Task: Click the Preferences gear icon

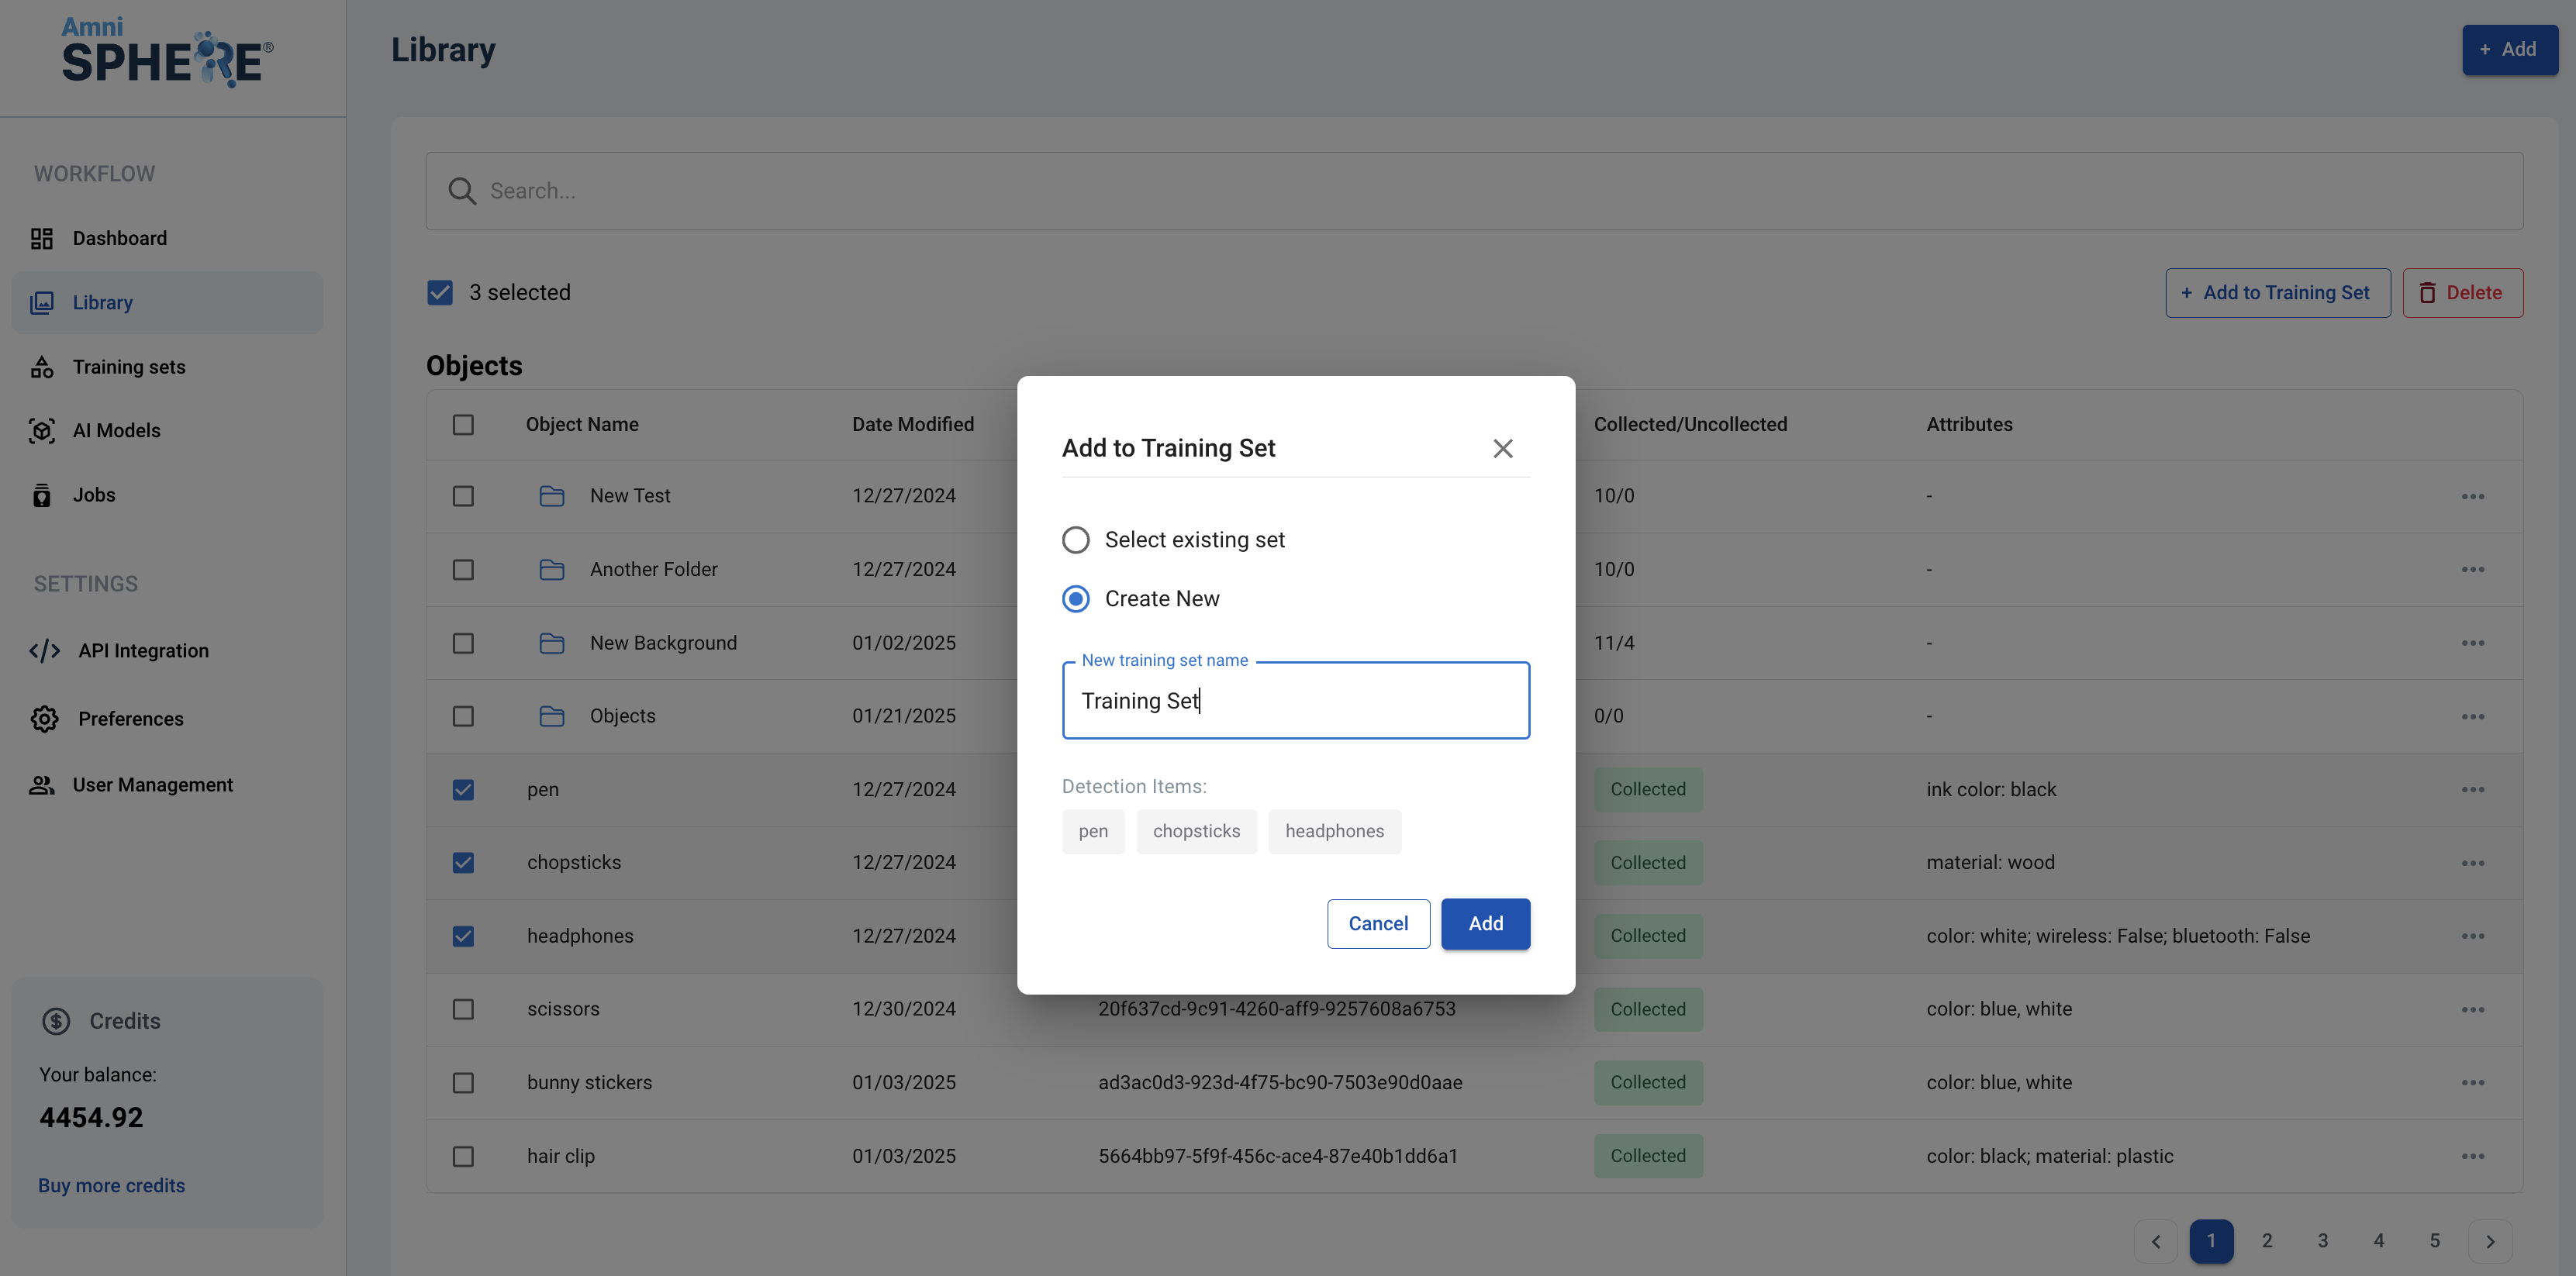Action: click(x=44, y=719)
